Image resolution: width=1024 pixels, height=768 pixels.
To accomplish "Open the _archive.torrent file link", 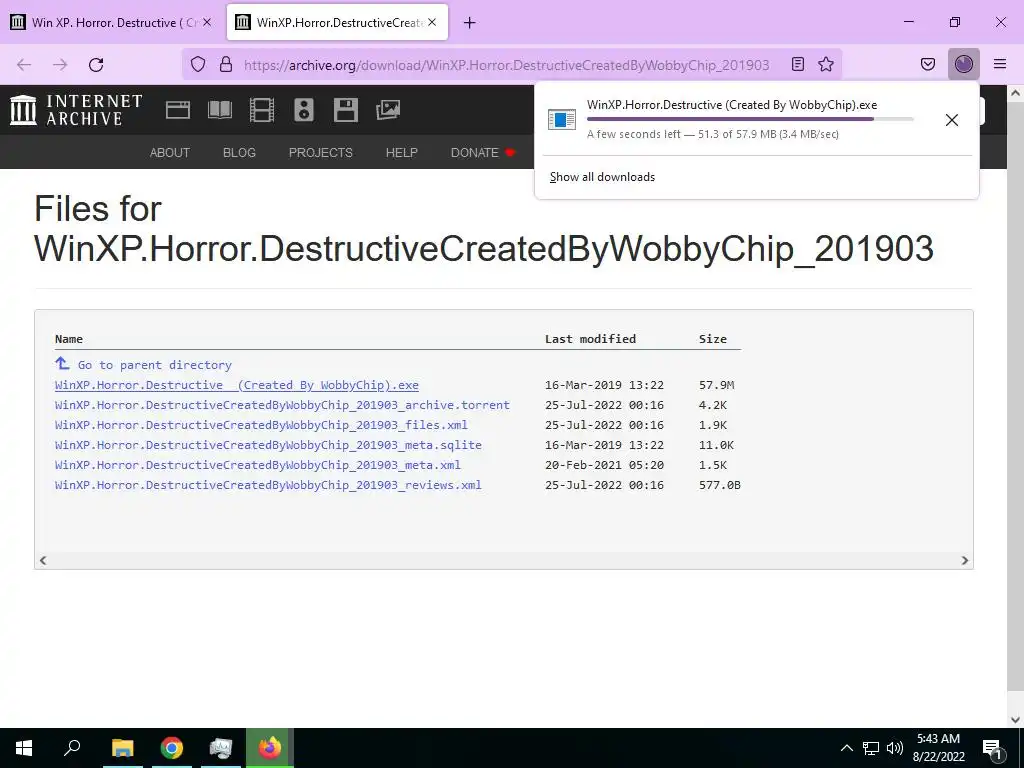I will click(x=282, y=405).
